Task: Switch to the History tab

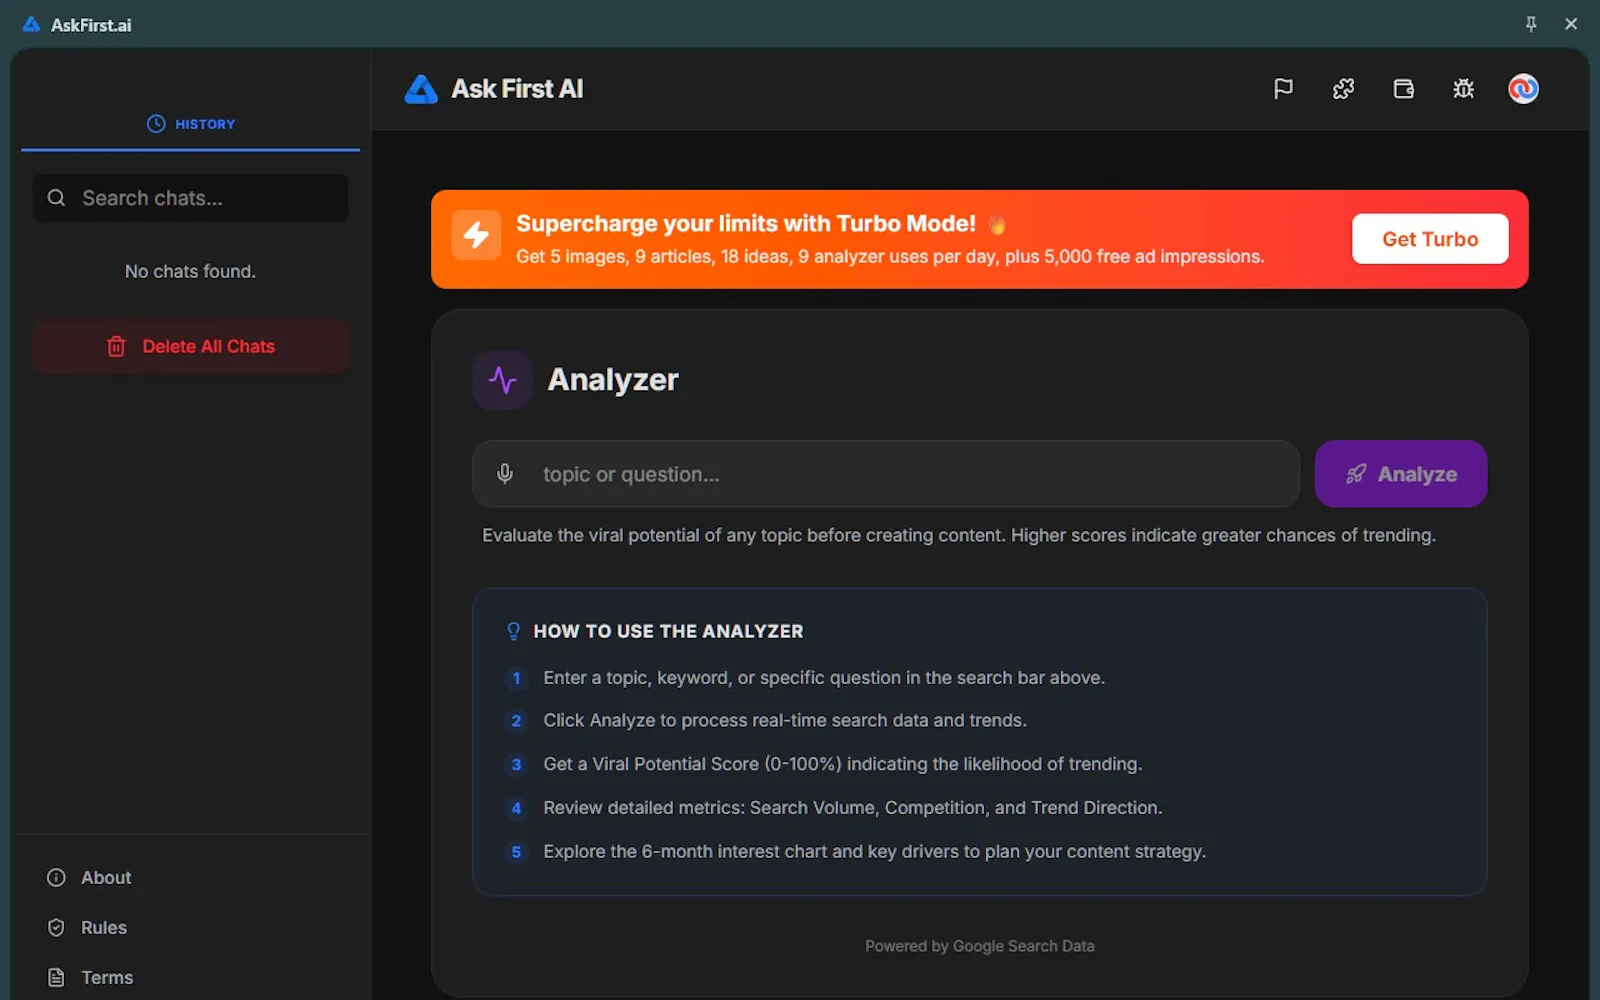Action: (190, 124)
